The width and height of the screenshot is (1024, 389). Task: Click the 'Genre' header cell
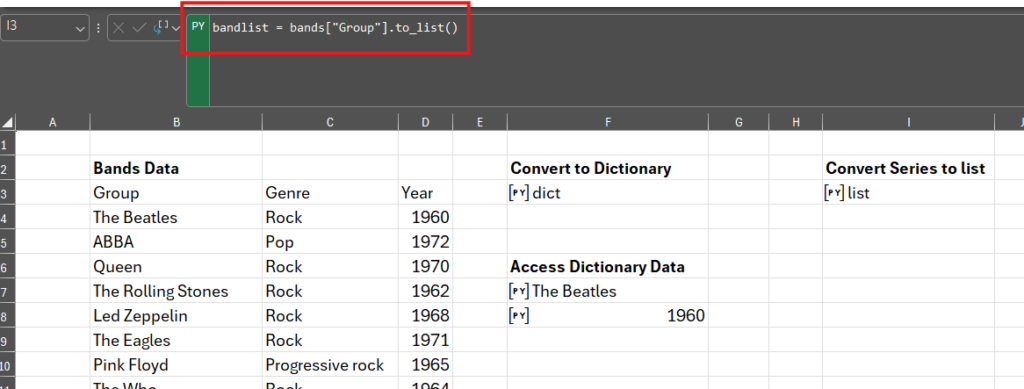[x=330, y=193]
